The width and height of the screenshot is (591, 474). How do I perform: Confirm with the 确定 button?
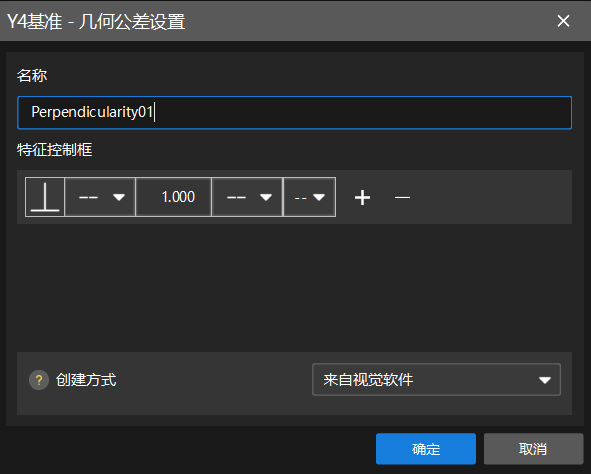click(x=426, y=449)
